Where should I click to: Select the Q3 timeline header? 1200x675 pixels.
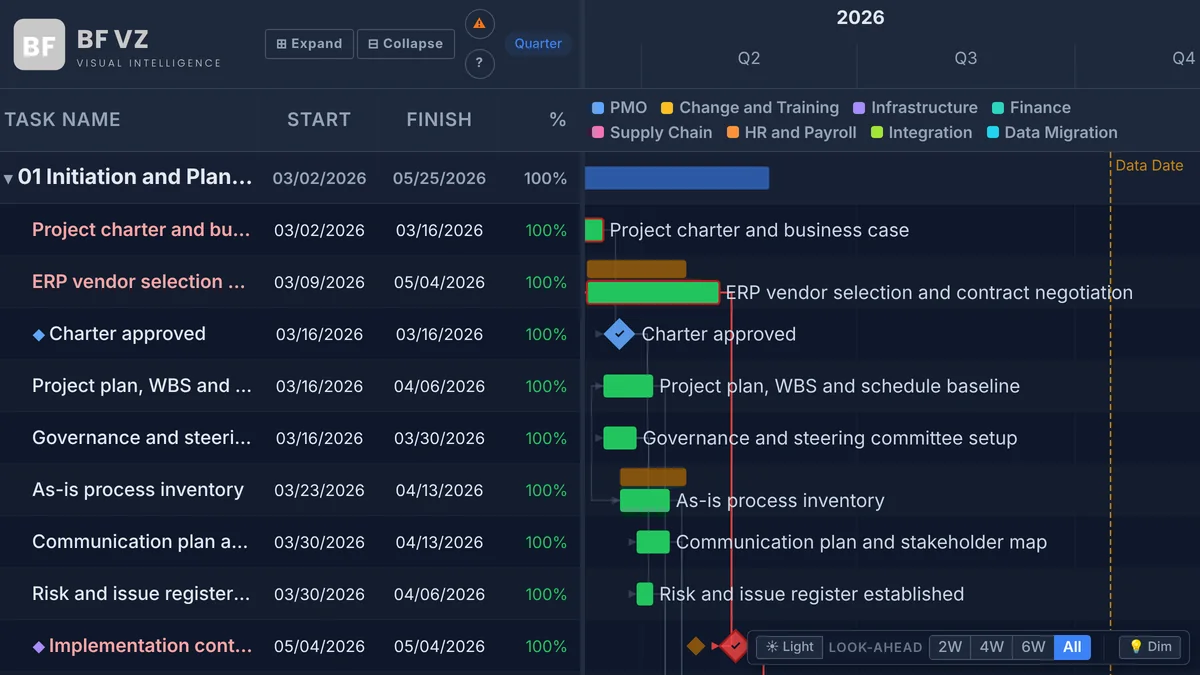[x=966, y=58]
